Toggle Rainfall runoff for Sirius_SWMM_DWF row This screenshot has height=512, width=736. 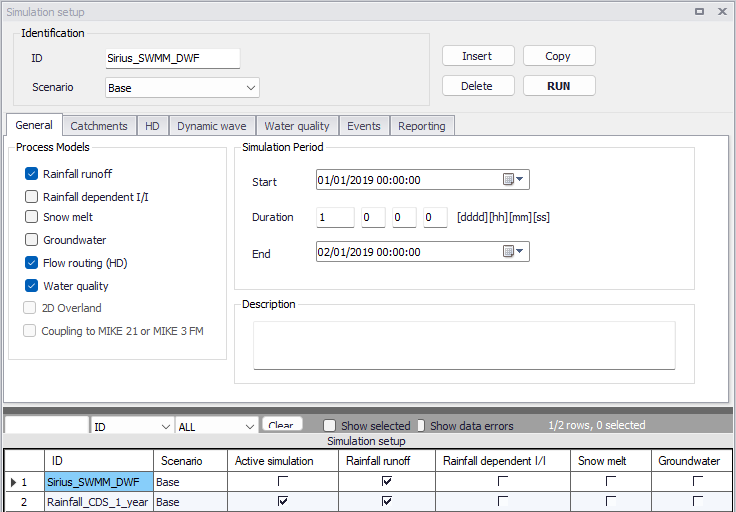pos(387,481)
